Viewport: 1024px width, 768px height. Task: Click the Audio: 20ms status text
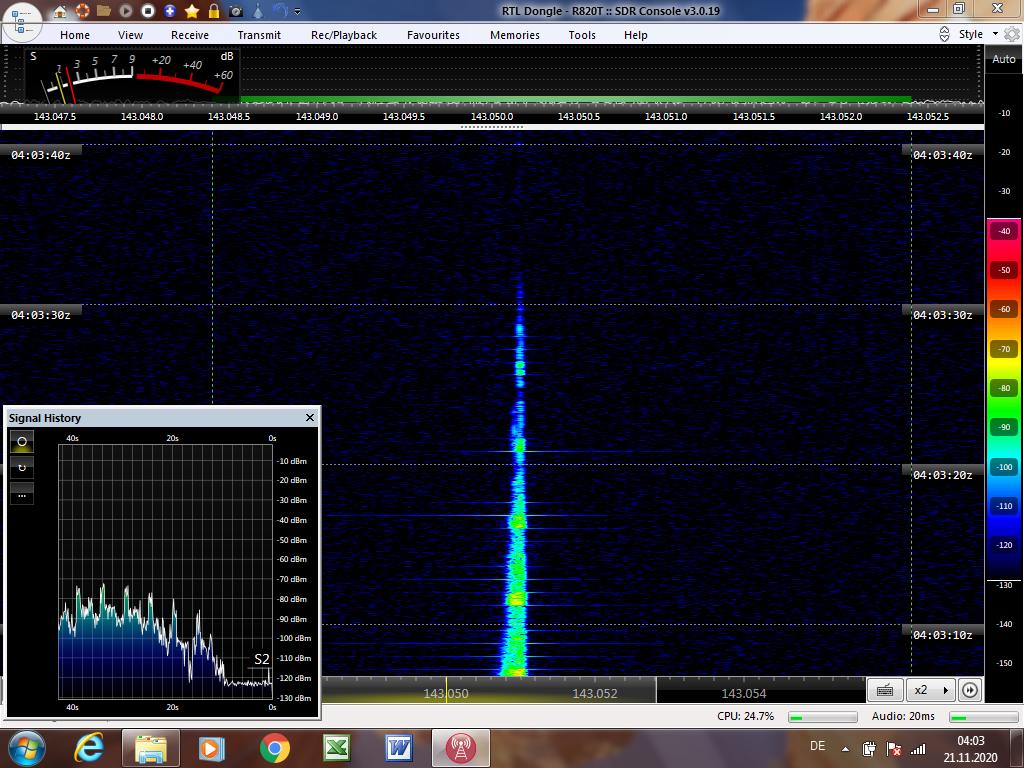point(903,716)
